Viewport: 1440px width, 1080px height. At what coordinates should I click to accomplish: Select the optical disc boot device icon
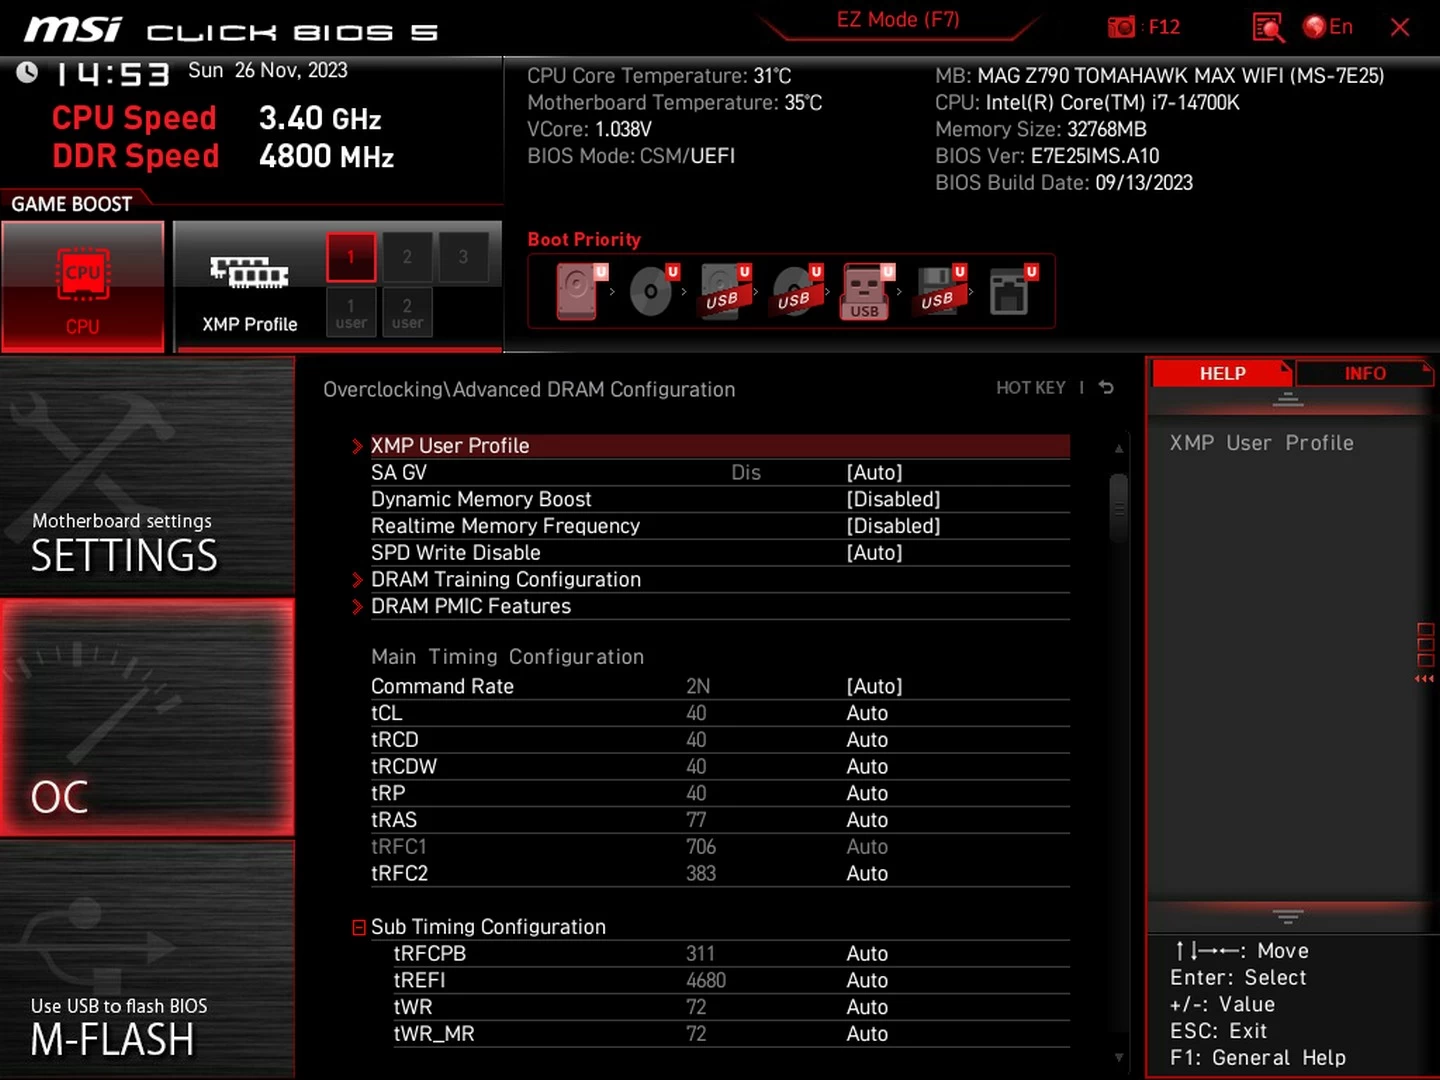point(651,291)
